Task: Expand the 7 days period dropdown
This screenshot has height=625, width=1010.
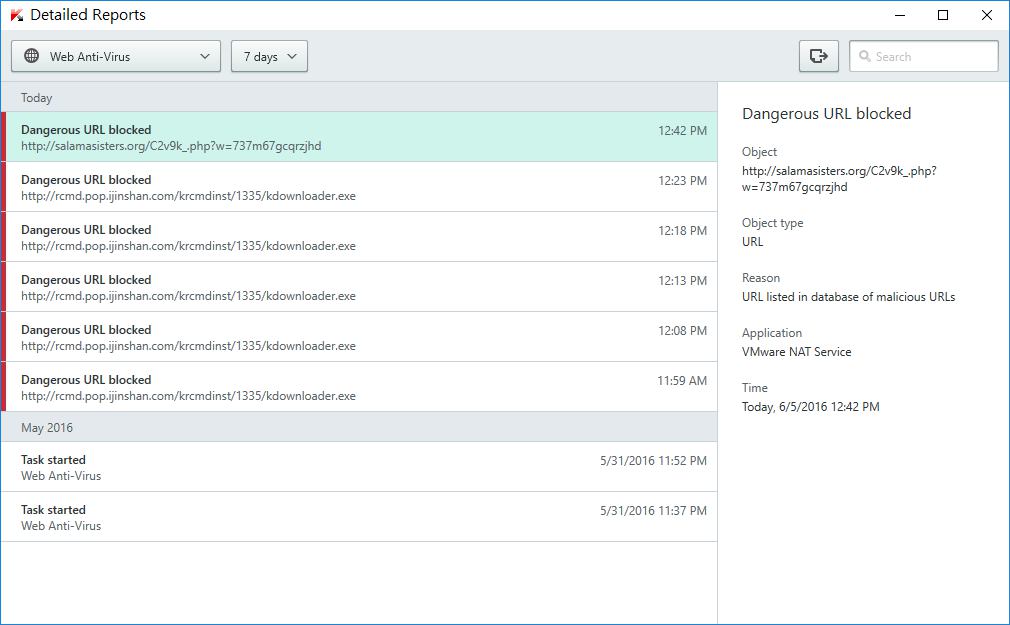Action: pyautogui.click(x=269, y=57)
